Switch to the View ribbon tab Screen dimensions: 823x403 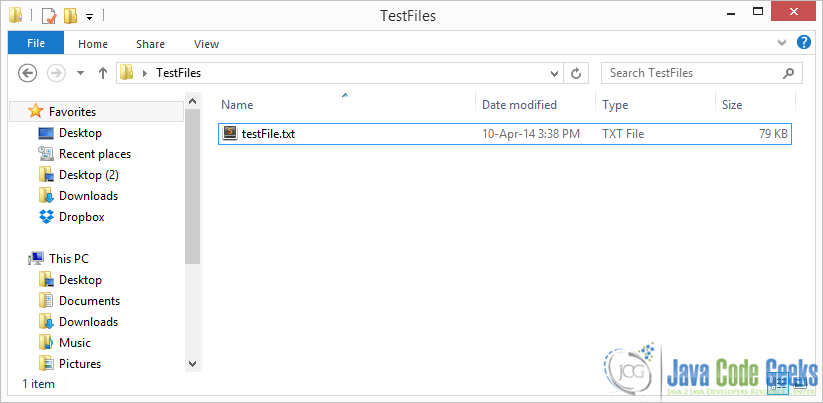206,44
